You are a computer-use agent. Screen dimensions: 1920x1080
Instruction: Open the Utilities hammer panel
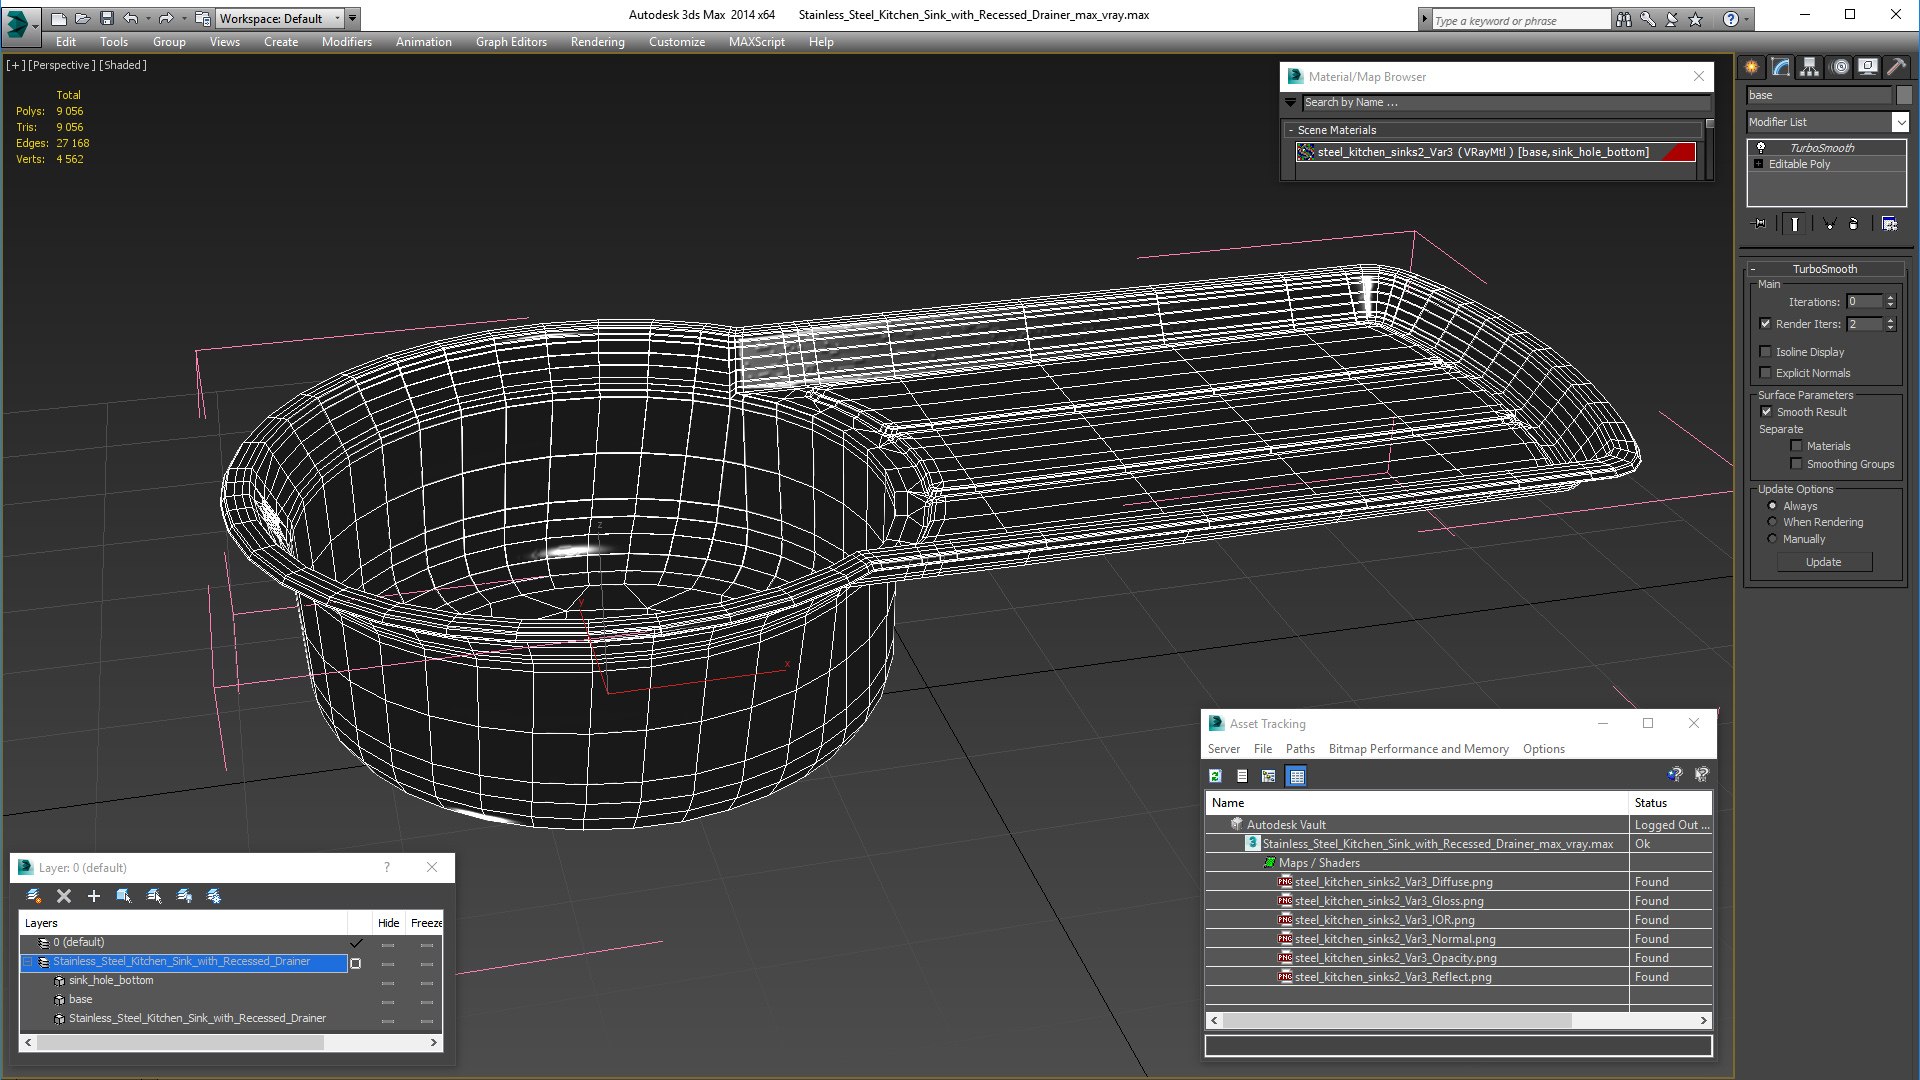click(x=1896, y=67)
